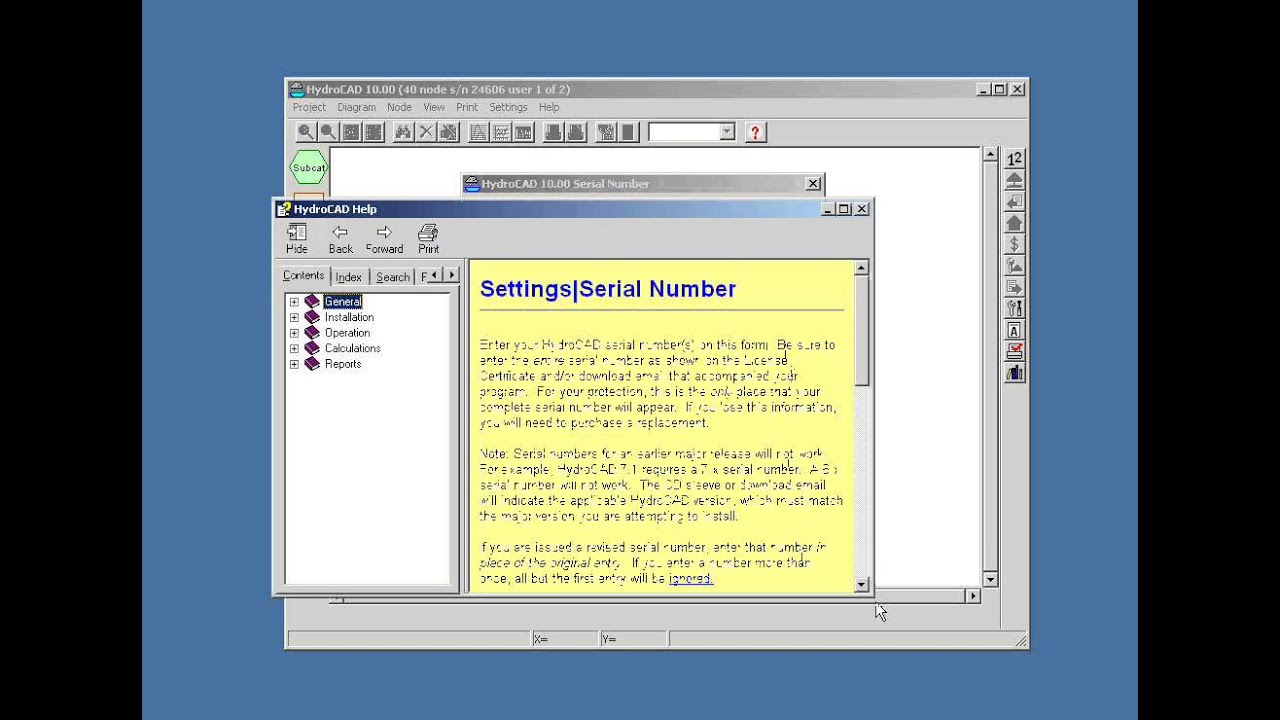This screenshot has width=1280, height=720.
Task: Click the zoom in magnifier in HydroCAD toolbar
Action: click(x=306, y=132)
